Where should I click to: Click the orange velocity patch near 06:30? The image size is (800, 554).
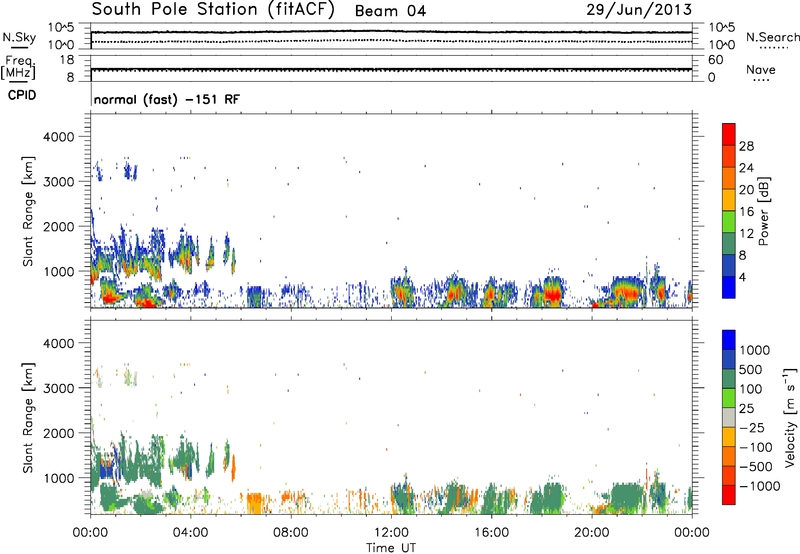click(x=254, y=503)
